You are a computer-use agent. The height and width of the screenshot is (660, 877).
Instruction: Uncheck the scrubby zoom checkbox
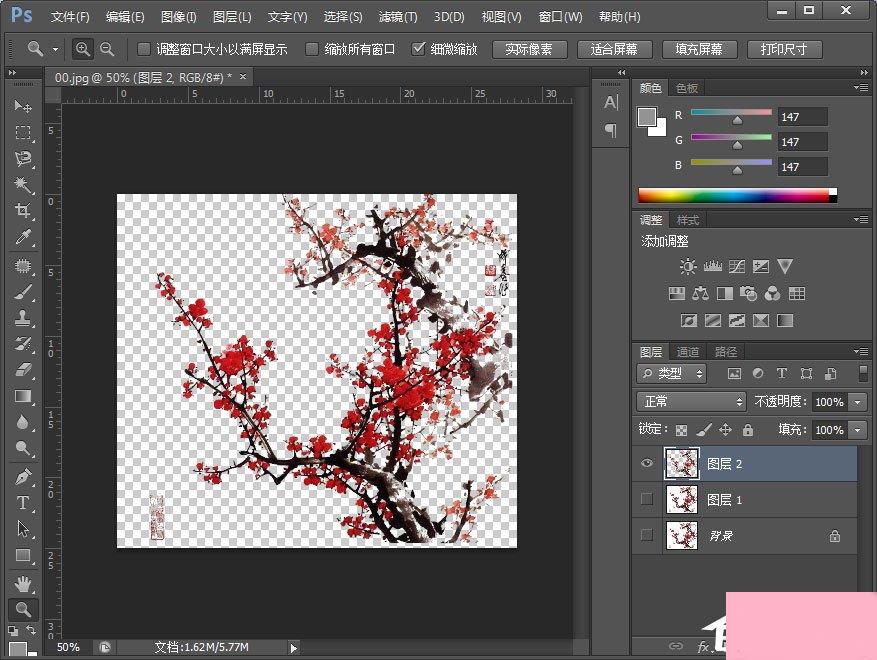pyautogui.click(x=418, y=49)
